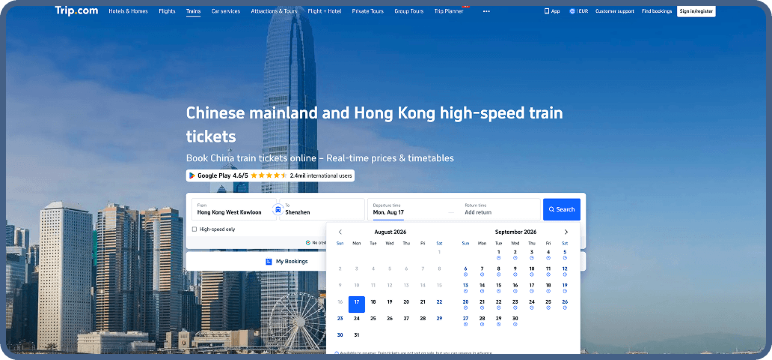
Task: Click clock icon under September 1
Action: pyautogui.click(x=499, y=258)
